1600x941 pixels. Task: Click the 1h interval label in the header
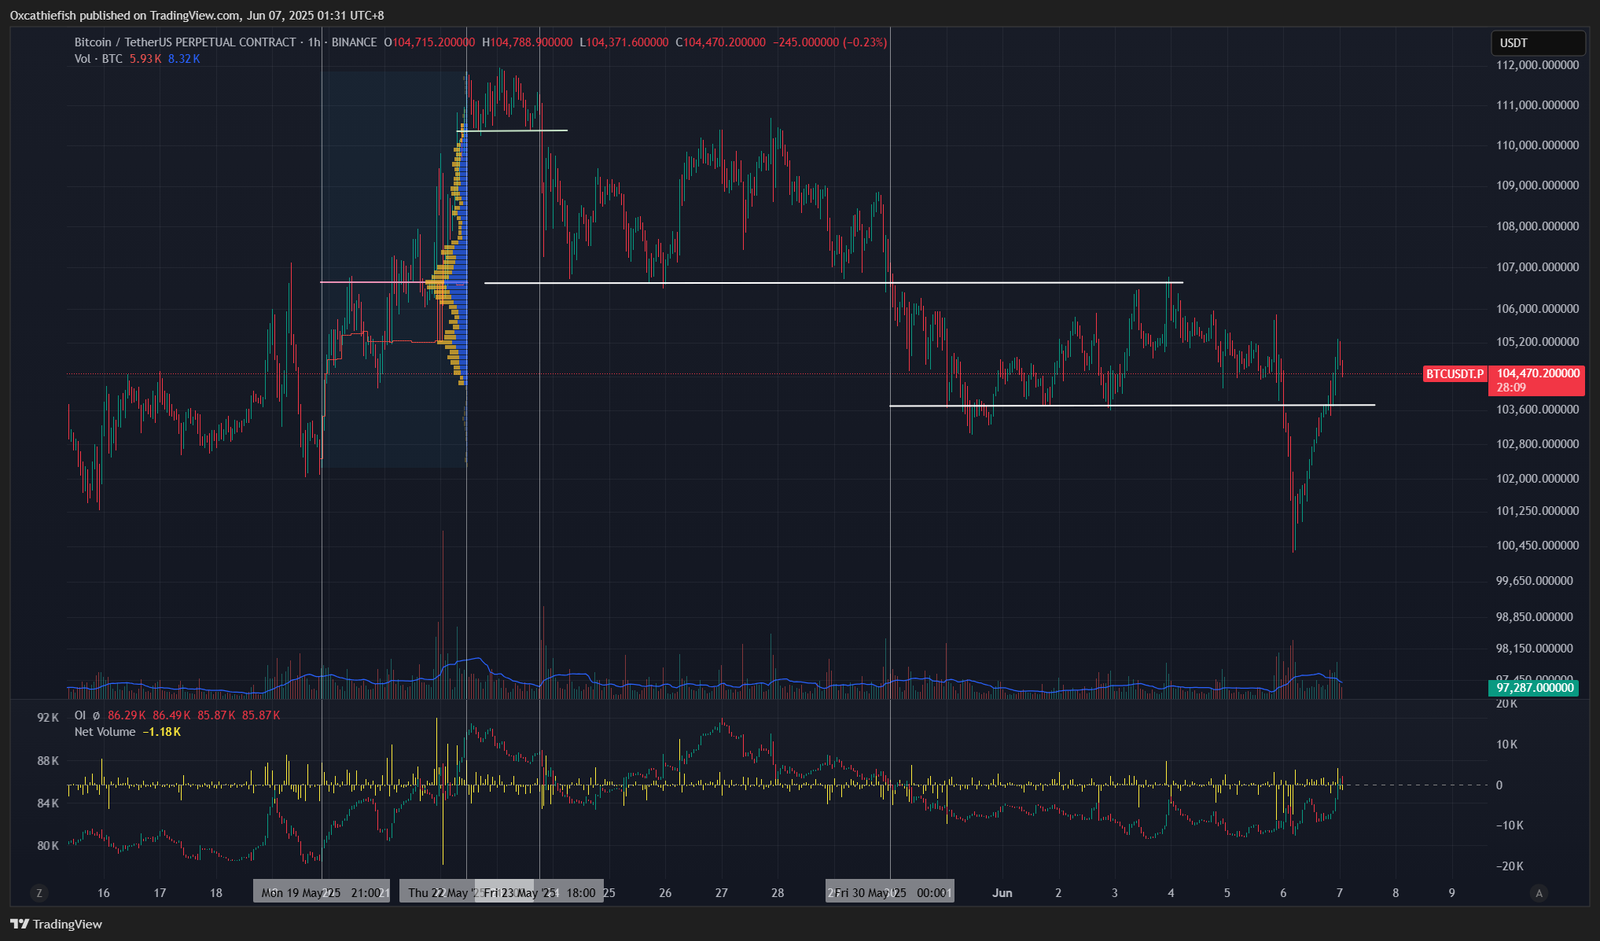[314, 42]
